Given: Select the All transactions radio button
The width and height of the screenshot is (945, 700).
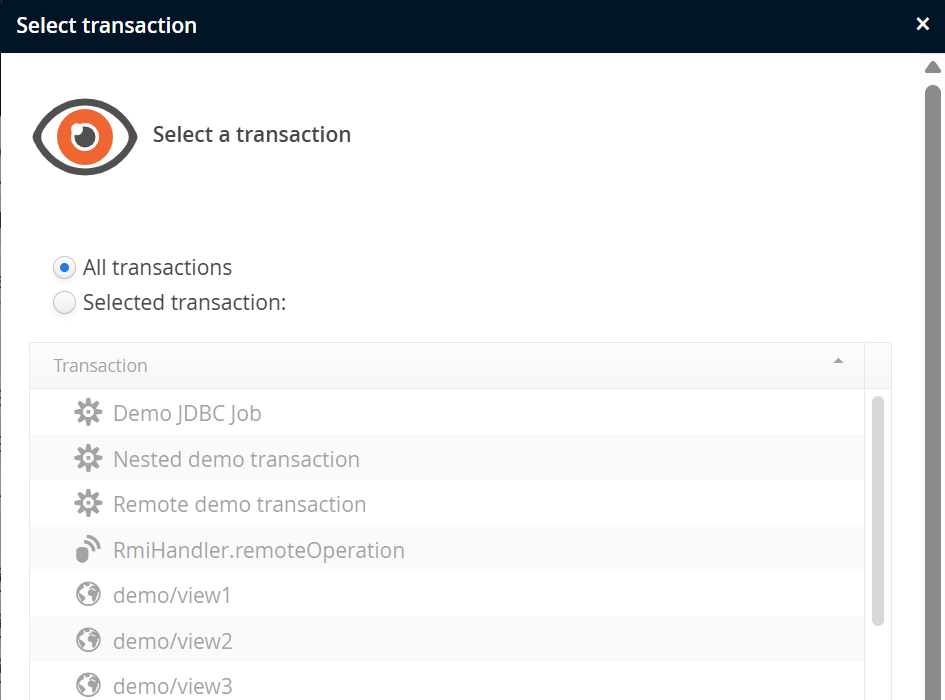Looking at the screenshot, I should pos(64,268).
